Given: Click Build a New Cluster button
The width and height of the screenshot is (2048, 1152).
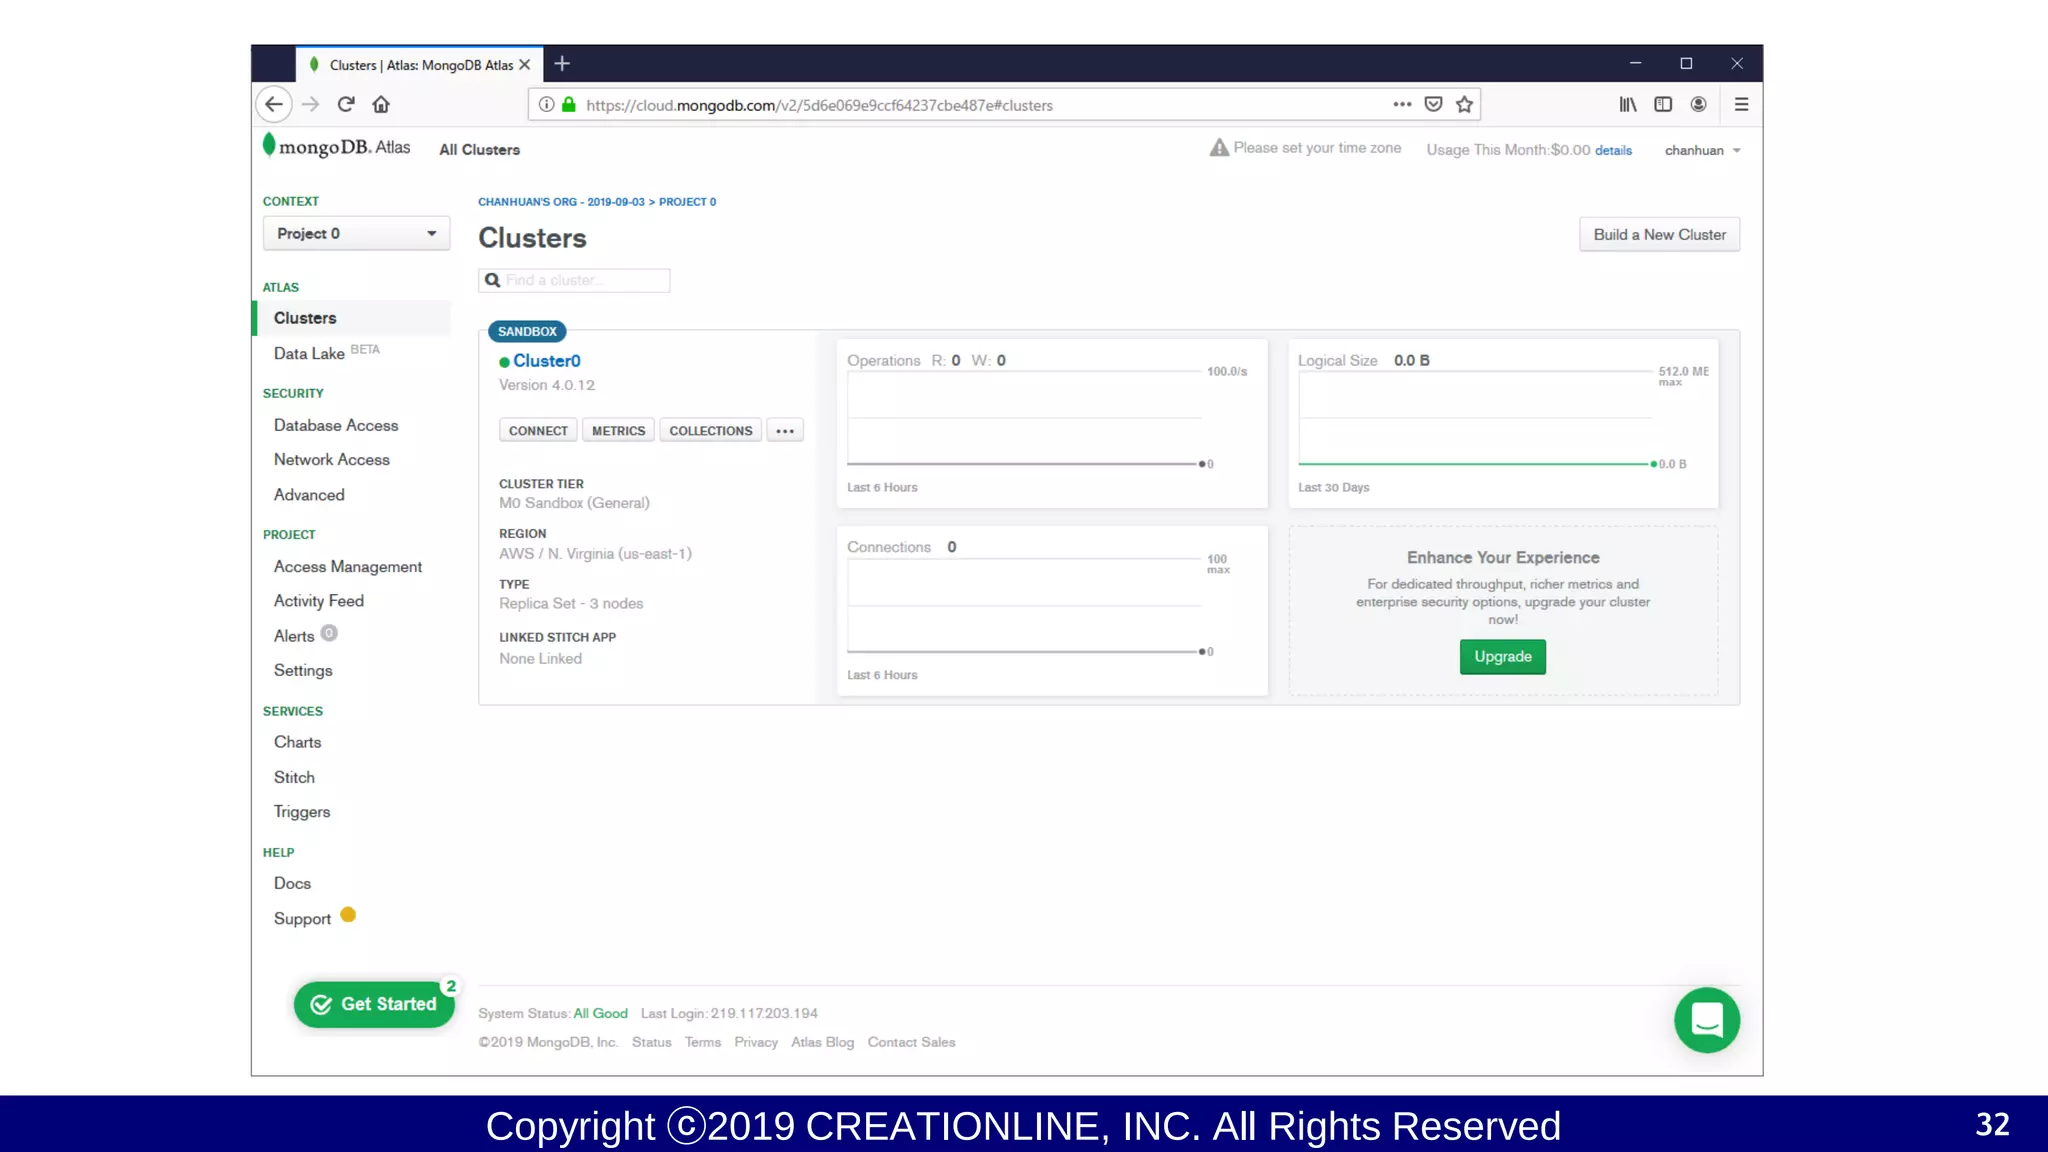Looking at the screenshot, I should click(x=1659, y=235).
